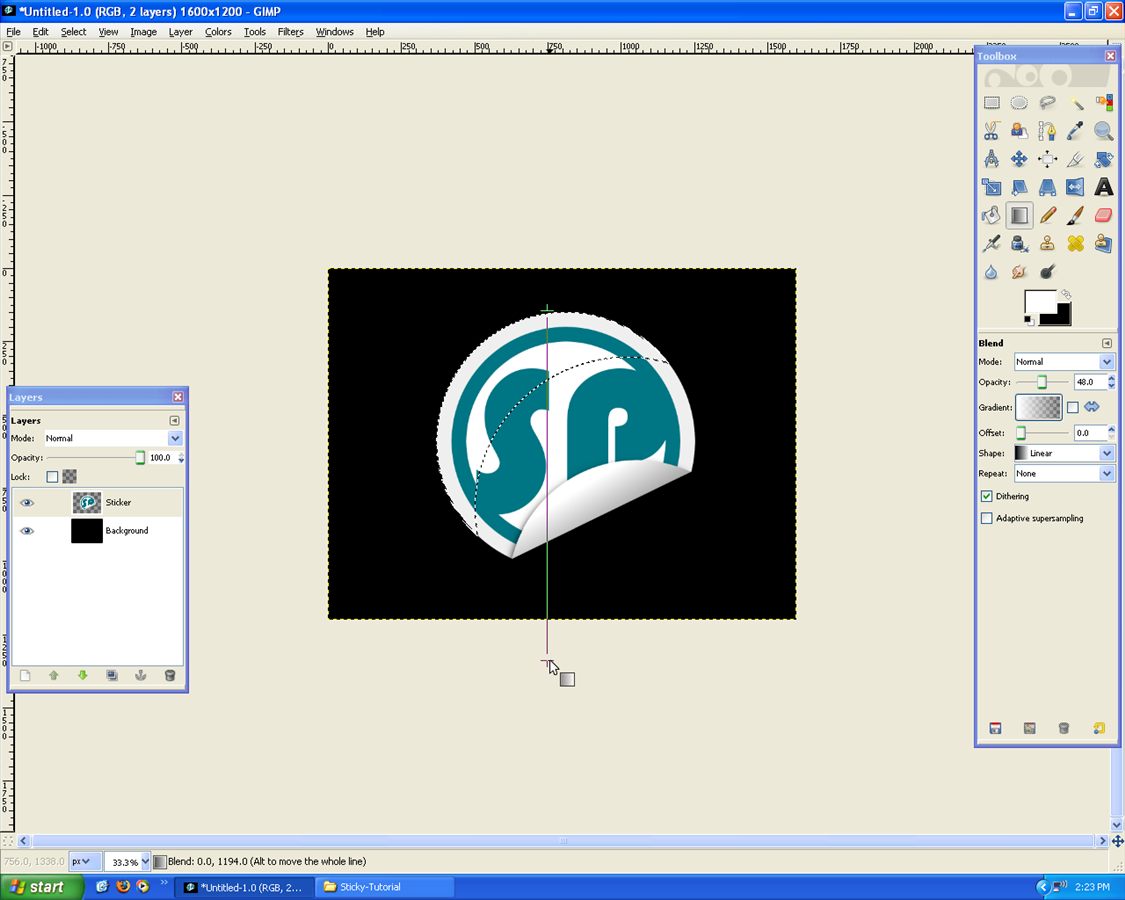
Task: Select the Rectangle Select tool
Action: click(x=992, y=103)
